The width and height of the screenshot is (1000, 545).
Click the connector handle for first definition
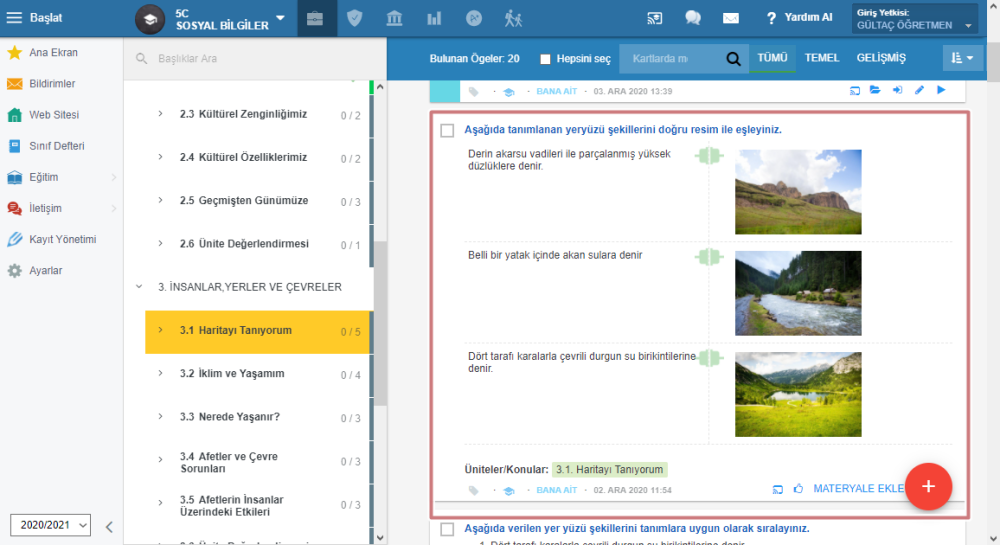[x=709, y=155]
